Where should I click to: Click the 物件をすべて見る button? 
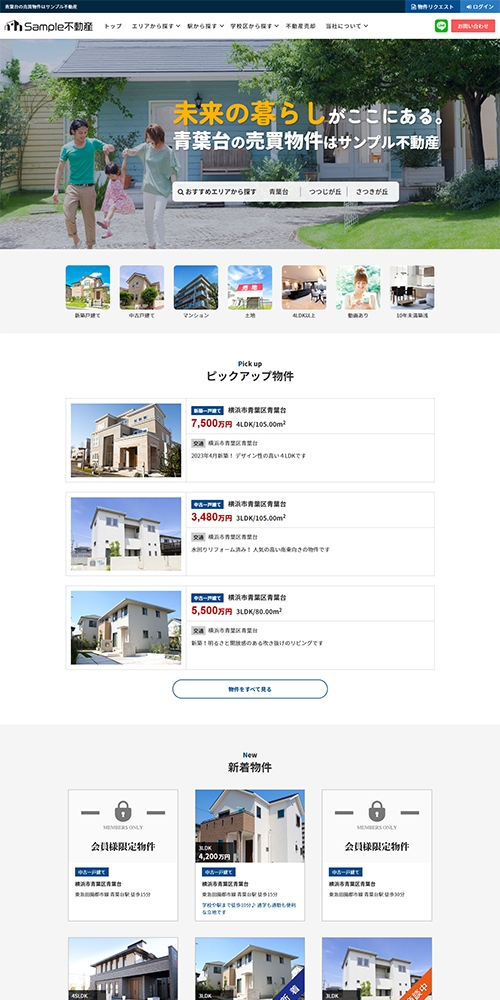click(x=250, y=689)
